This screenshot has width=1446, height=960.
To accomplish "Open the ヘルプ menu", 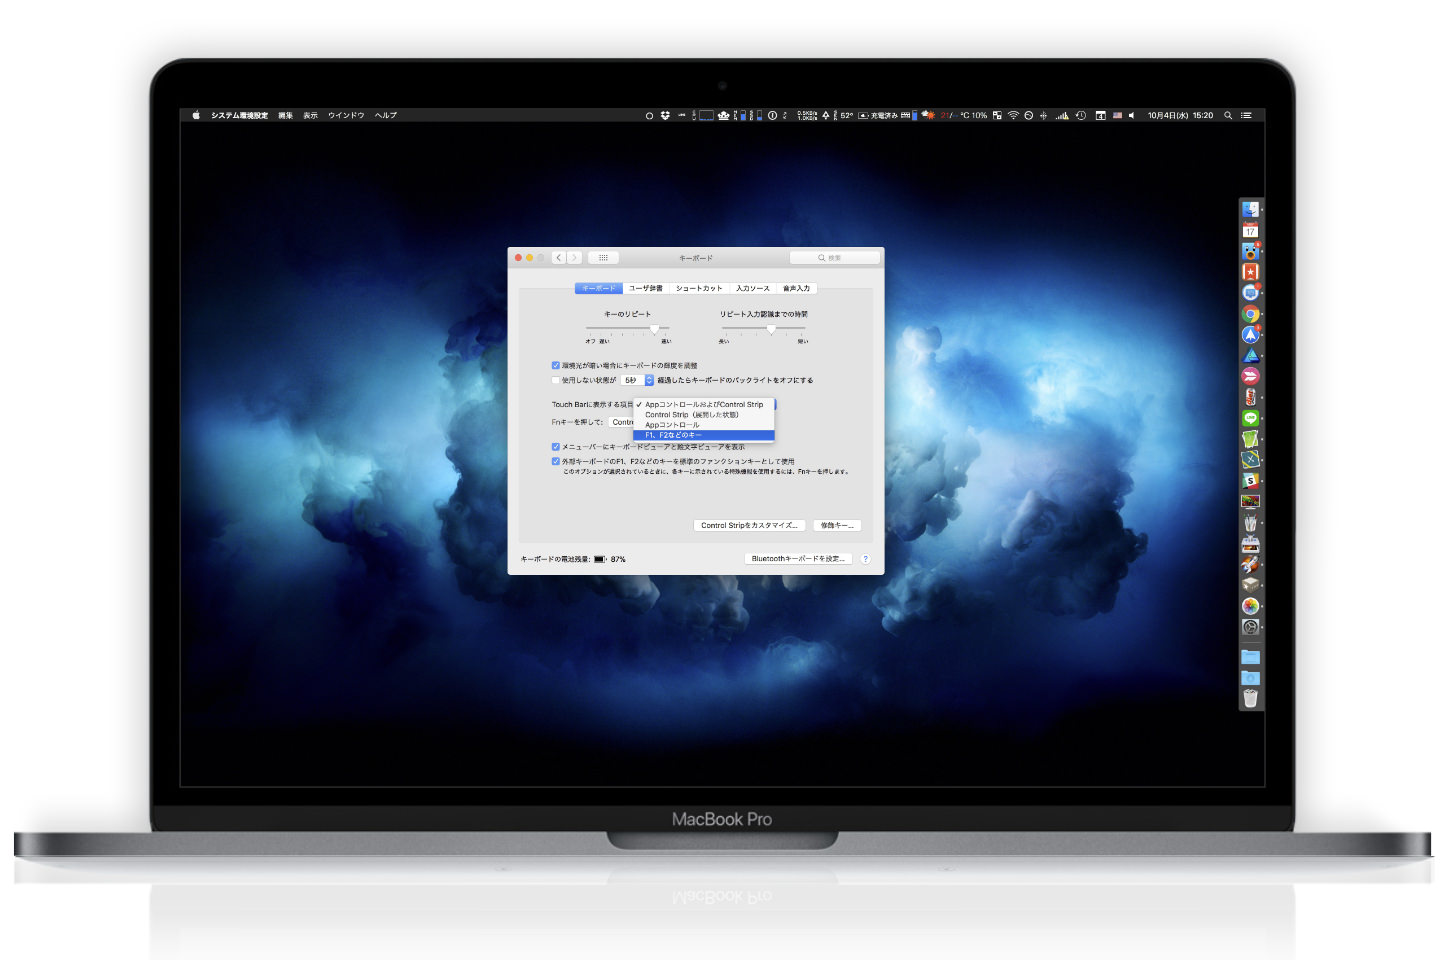I will 386,115.
